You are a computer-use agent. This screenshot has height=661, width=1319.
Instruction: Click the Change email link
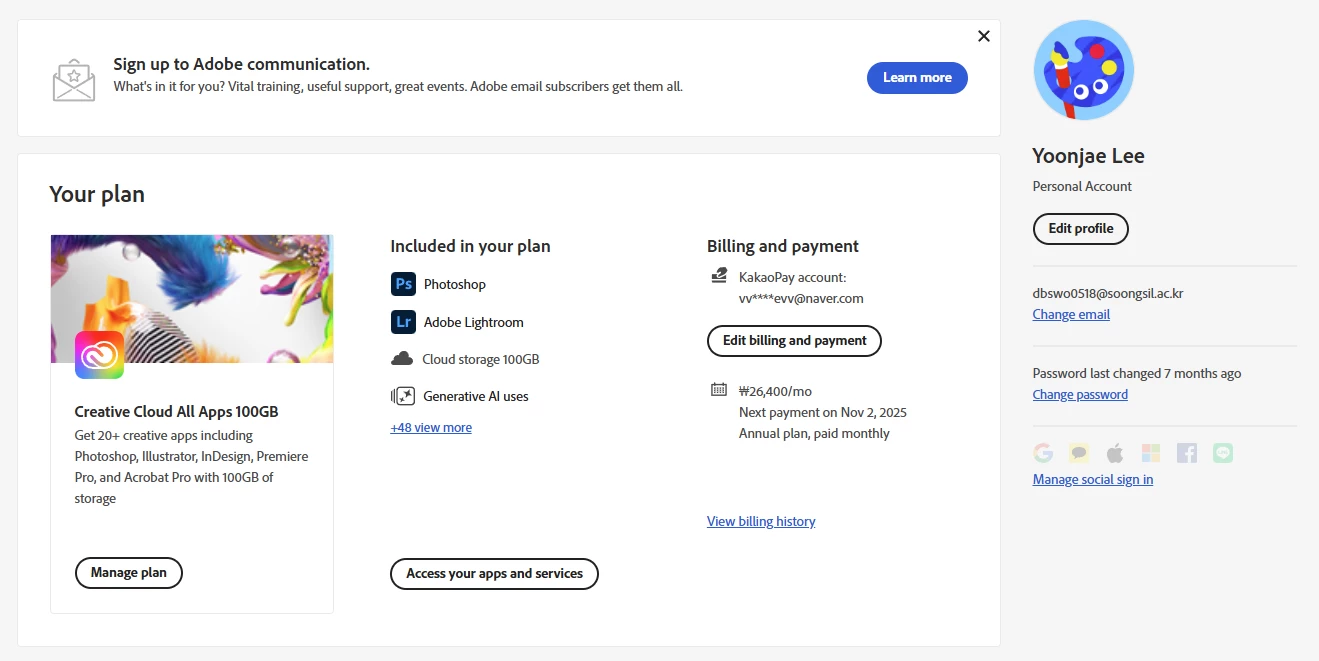pos(1071,315)
